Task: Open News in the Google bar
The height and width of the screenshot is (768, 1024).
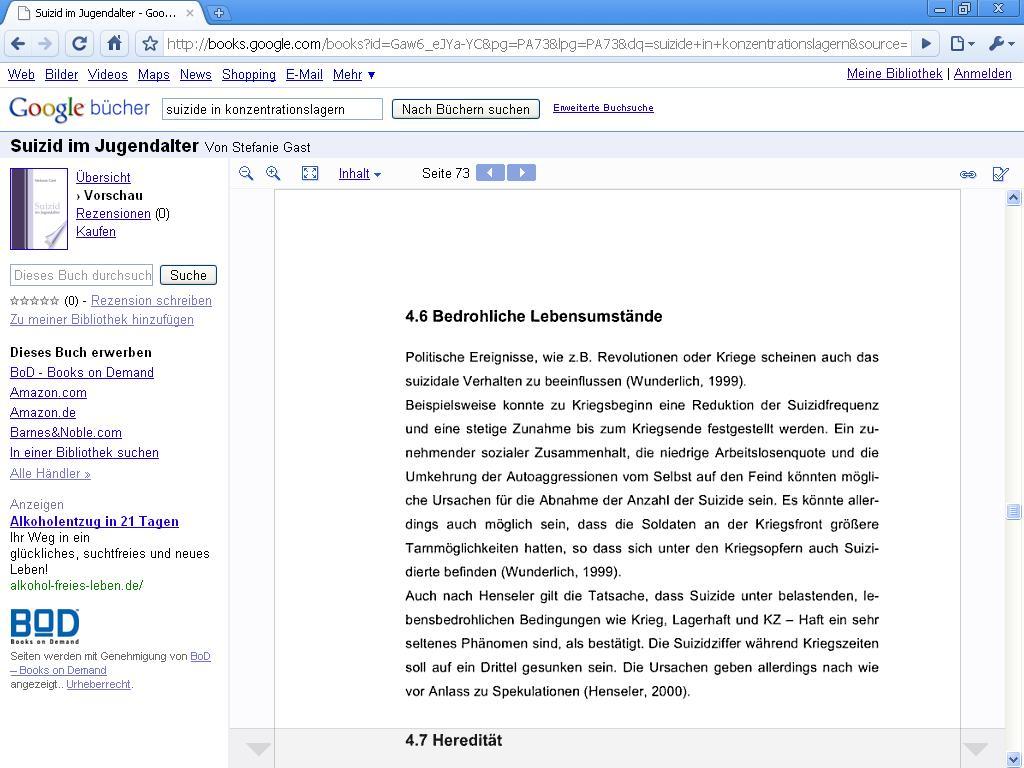Action: coord(195,74)
